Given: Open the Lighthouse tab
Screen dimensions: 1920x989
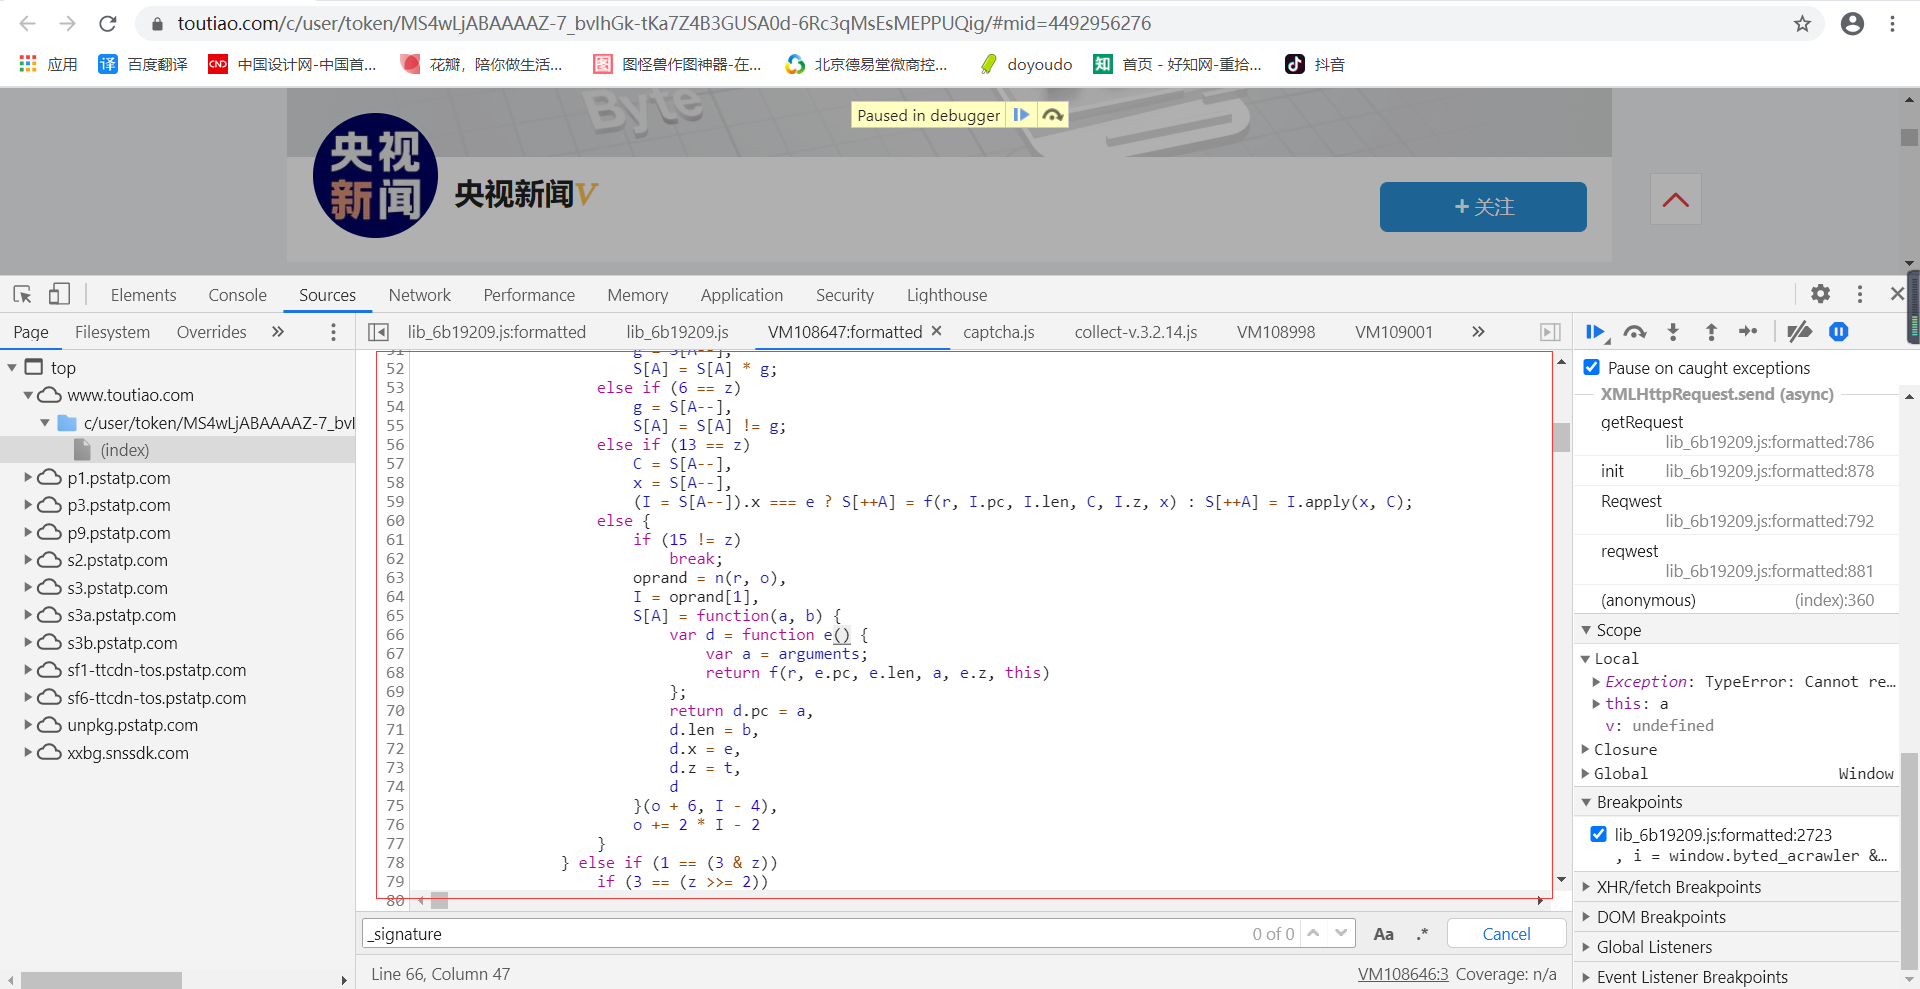Looking at the screenshot, I should 946,295.
